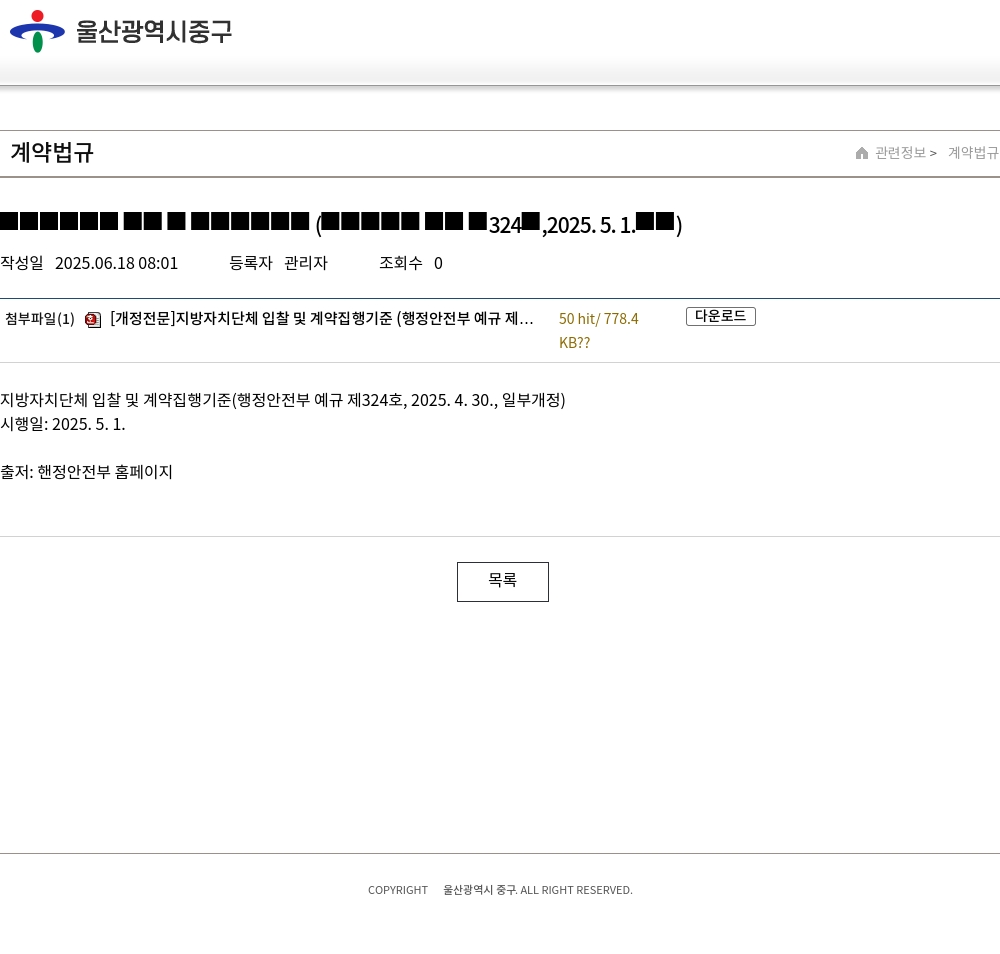
Task: Open 관련정보 breadcrumb link
Action: 900,153
